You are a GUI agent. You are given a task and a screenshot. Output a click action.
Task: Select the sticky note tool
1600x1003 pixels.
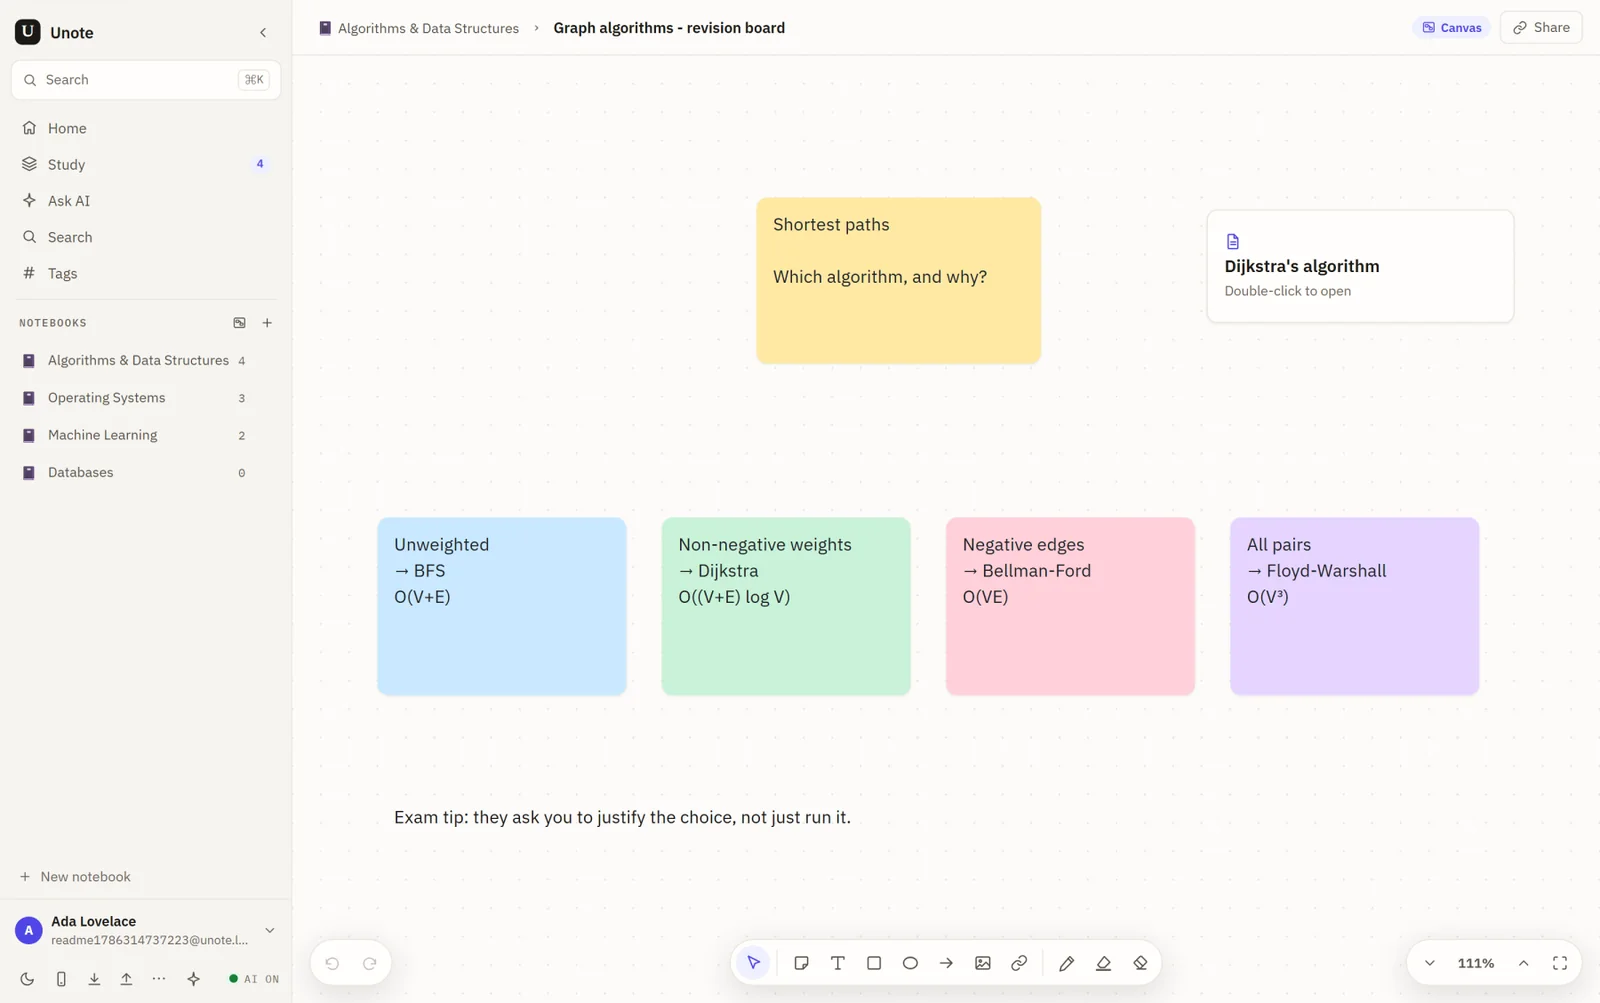[x=801, y=963]
